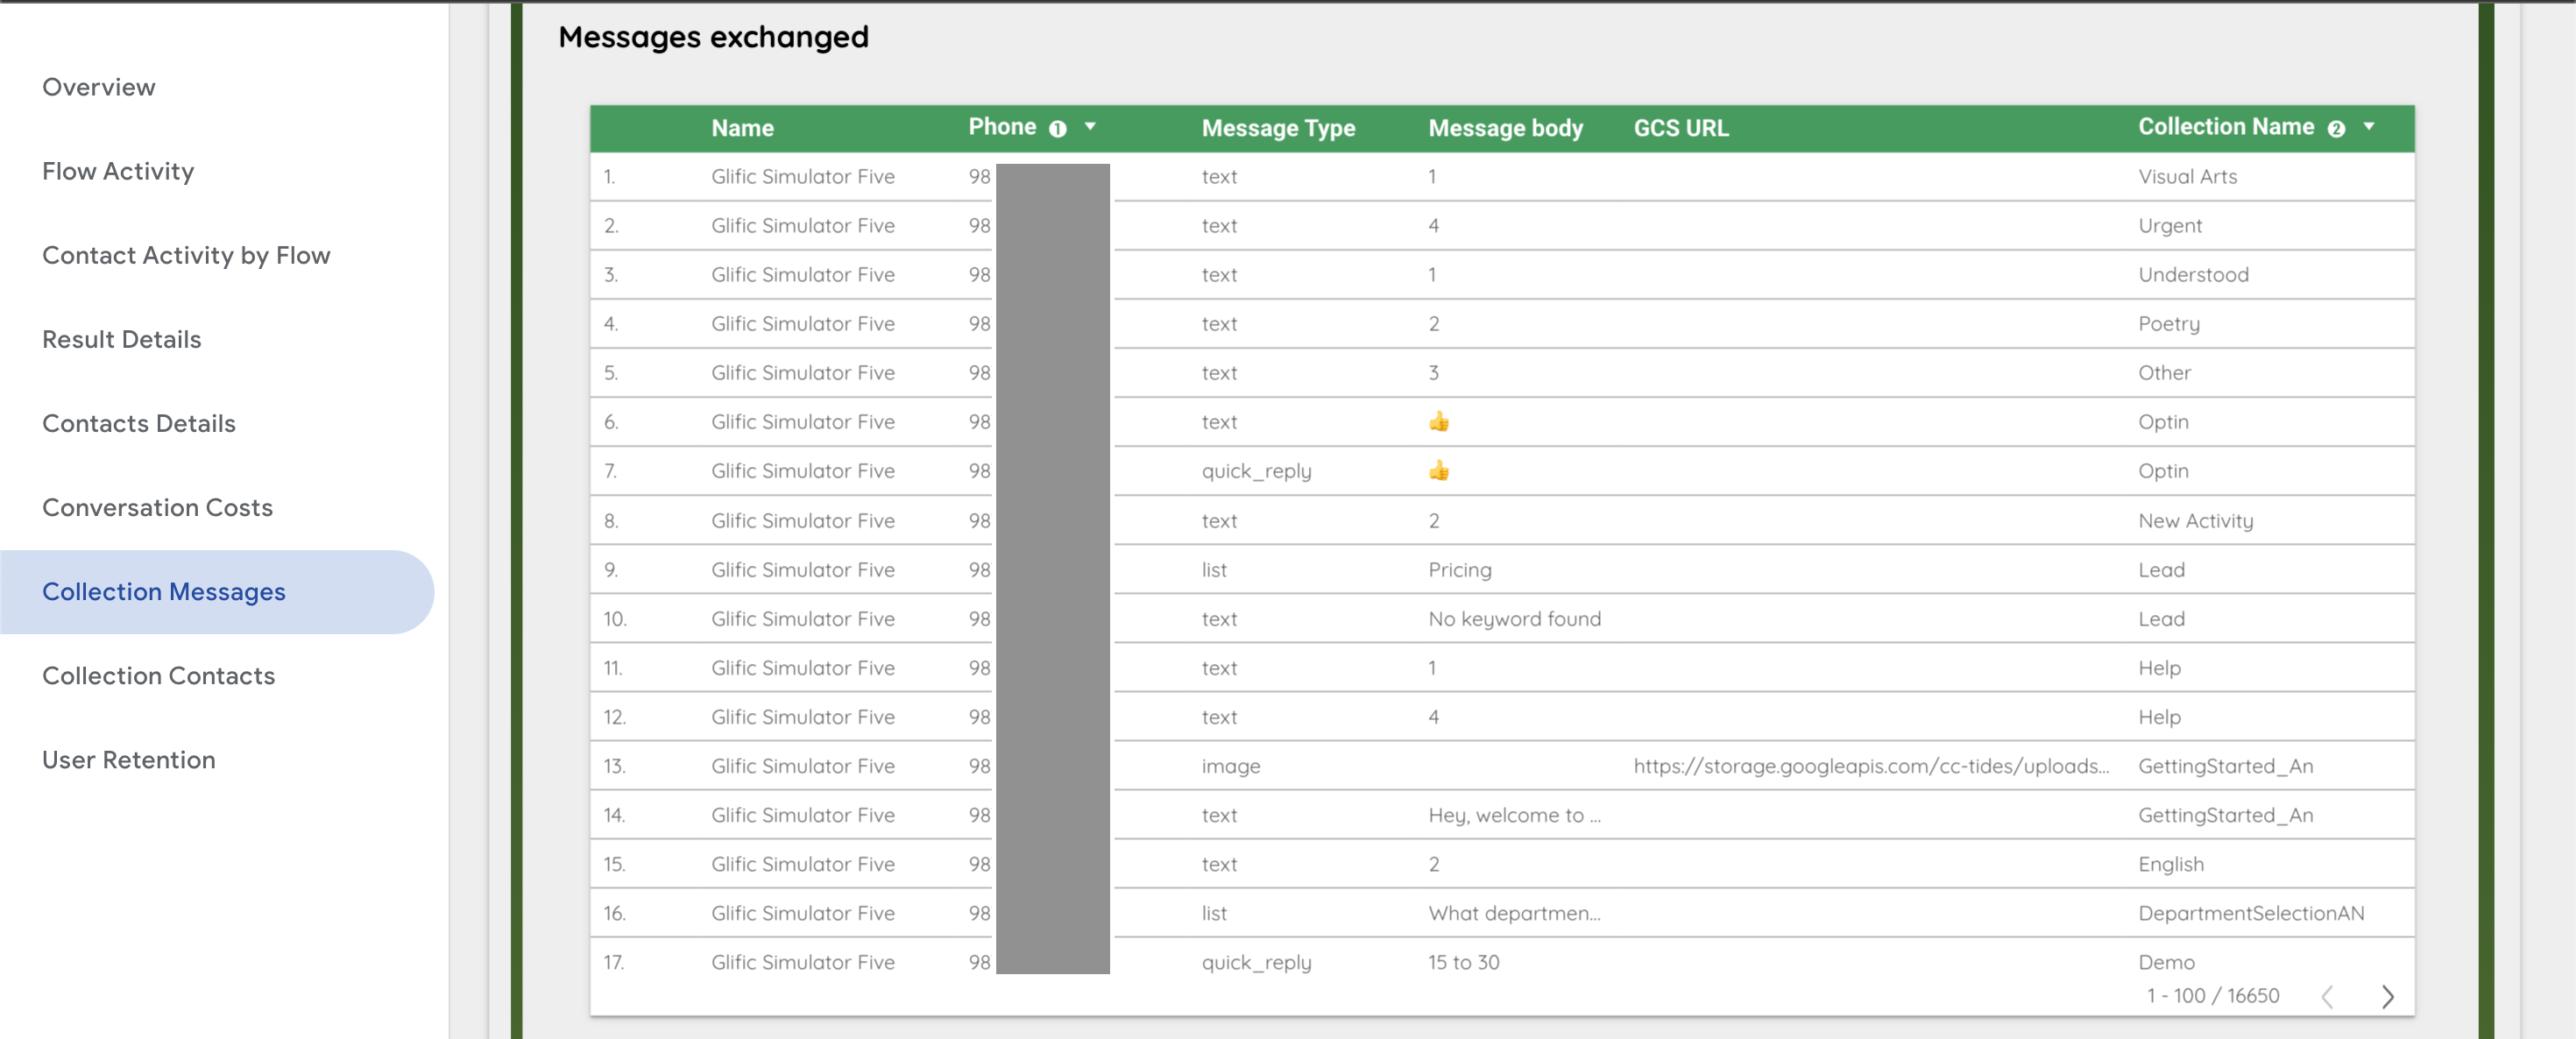This screenshot has width=2576, height=1039.
Task: Click the 'What departmen...' message body
Action: (1514, 913)
